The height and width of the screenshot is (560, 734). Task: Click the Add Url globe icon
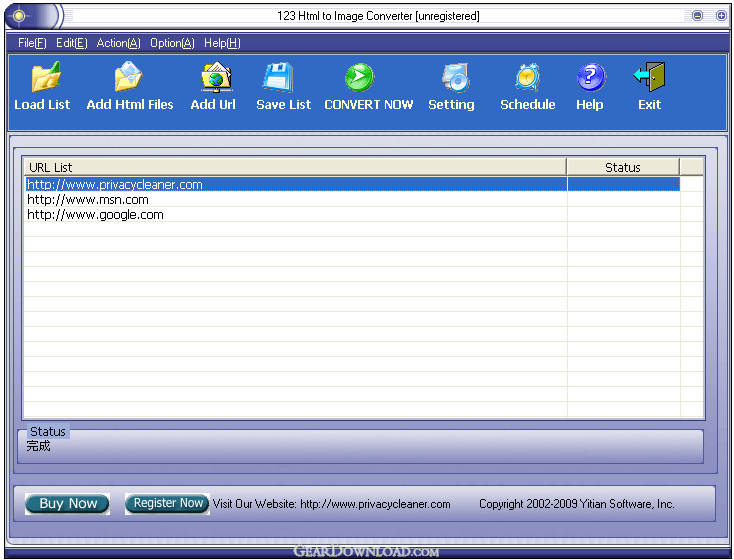(x=216, y=77)
